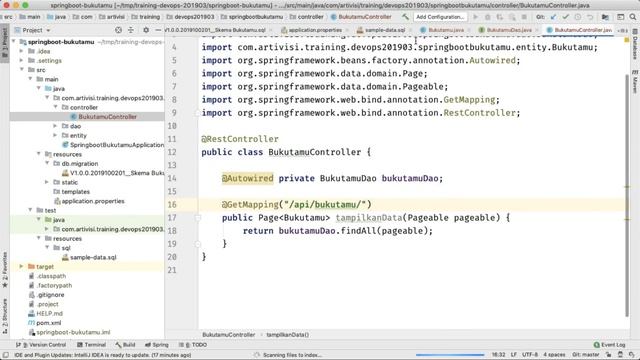640x360 pixels.
Task: Toggle the 1: Project side tool button
Action: point(4,43)
